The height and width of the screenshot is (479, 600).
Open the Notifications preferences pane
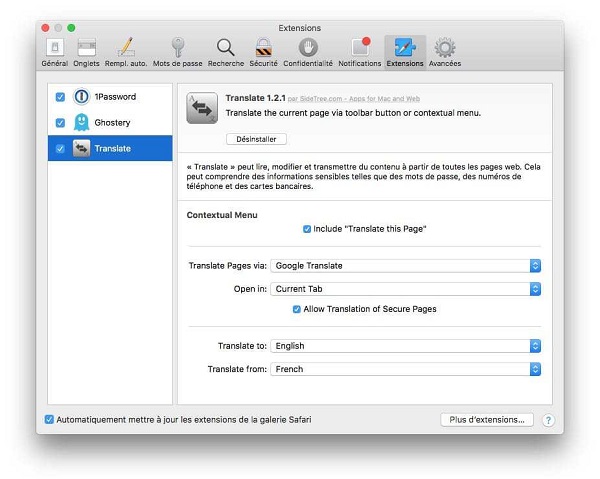[360, 53]
